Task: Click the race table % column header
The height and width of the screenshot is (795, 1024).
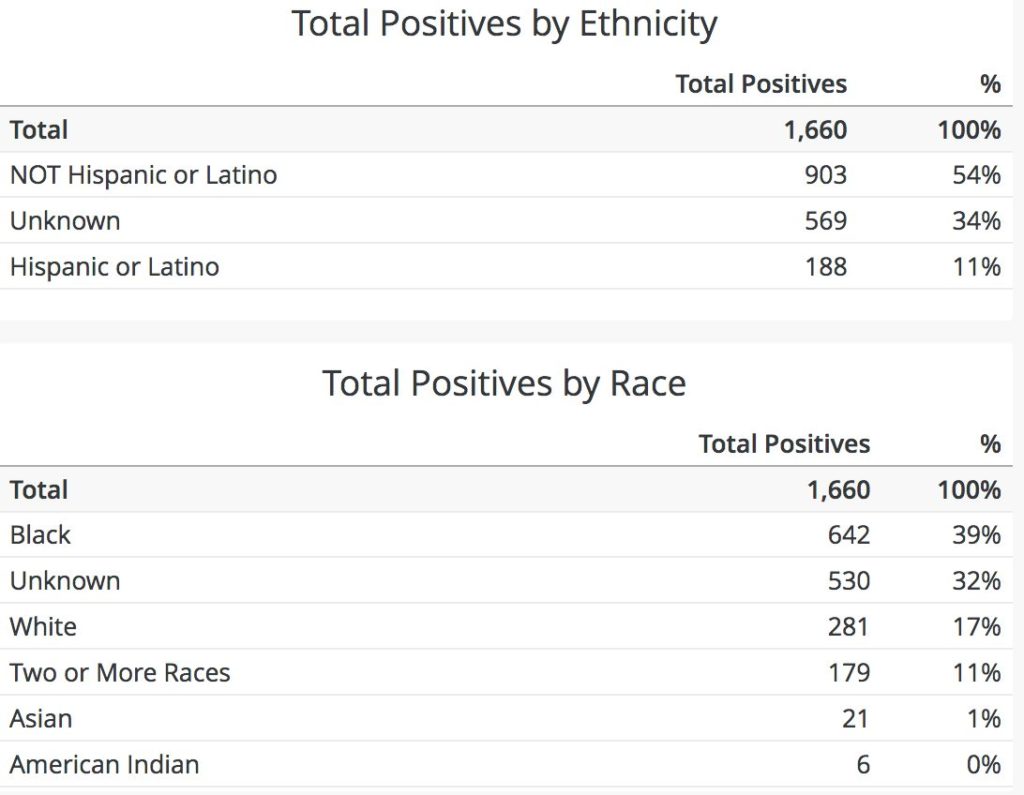Action: pyautogui.click(x=990, y=444)
